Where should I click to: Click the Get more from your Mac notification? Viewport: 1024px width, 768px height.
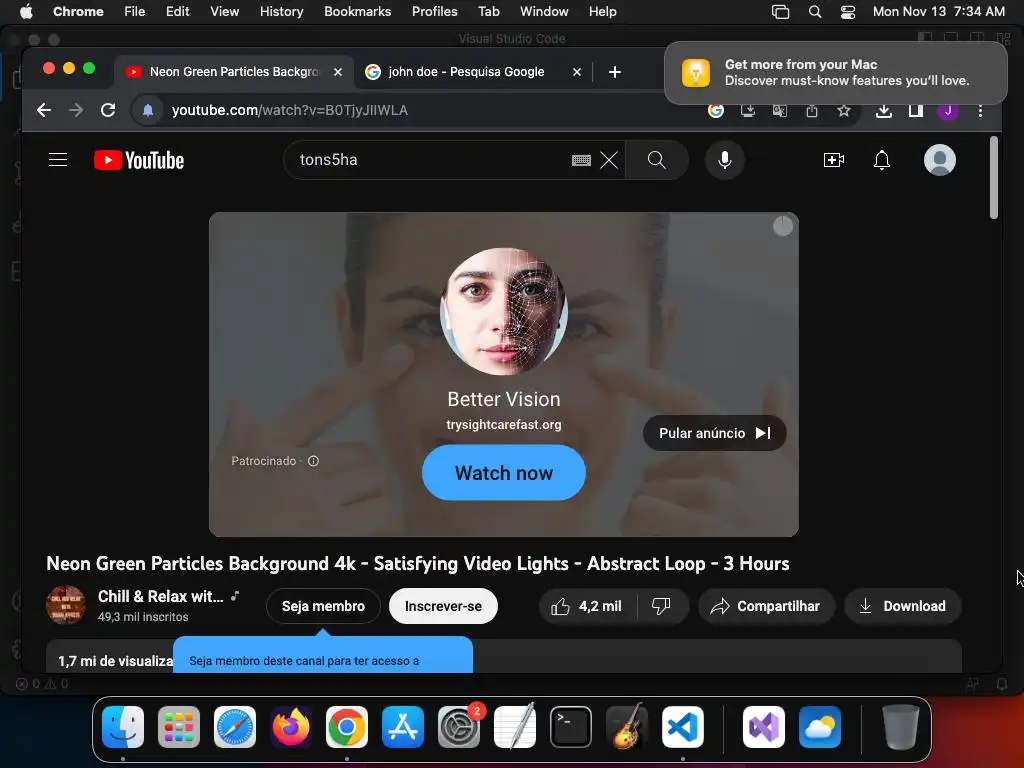(x=836, y=72)
